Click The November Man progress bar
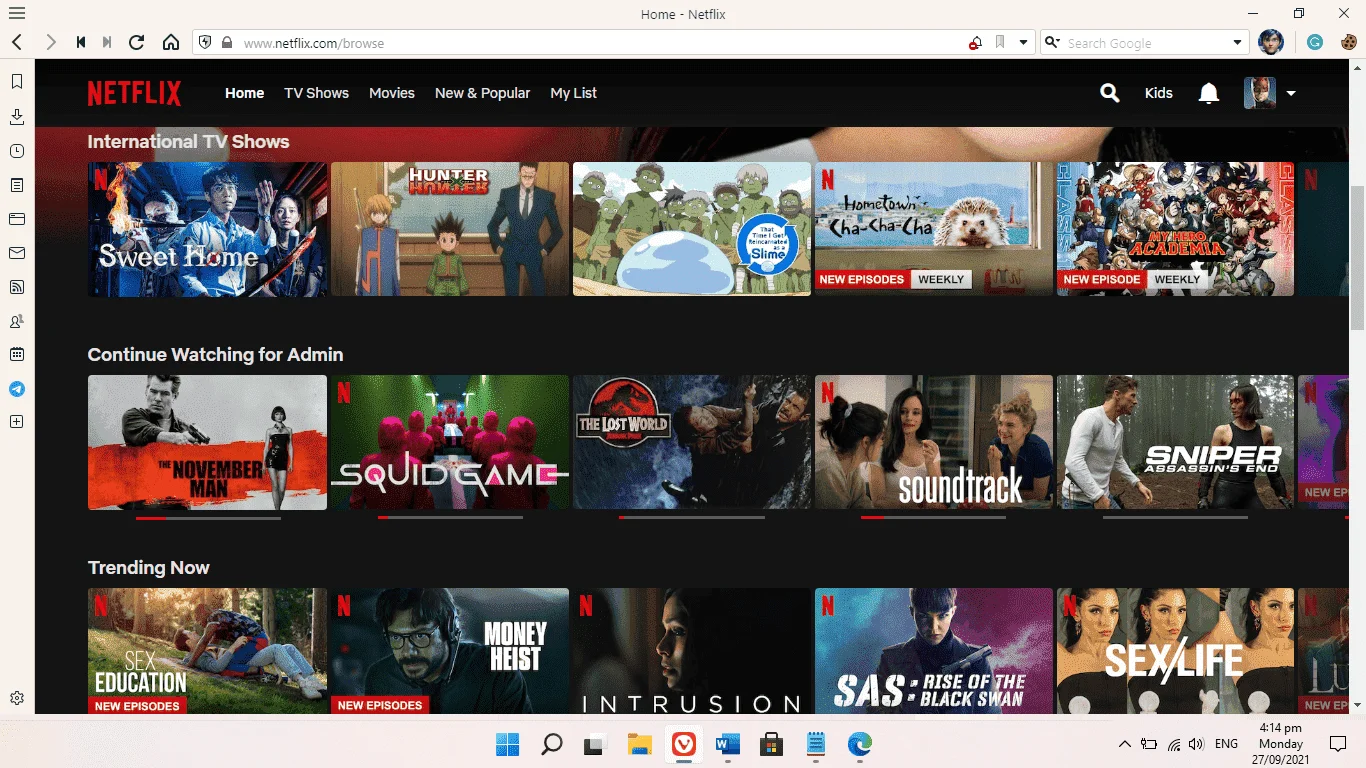1366x768 pixels. click(x=208, y=518)
